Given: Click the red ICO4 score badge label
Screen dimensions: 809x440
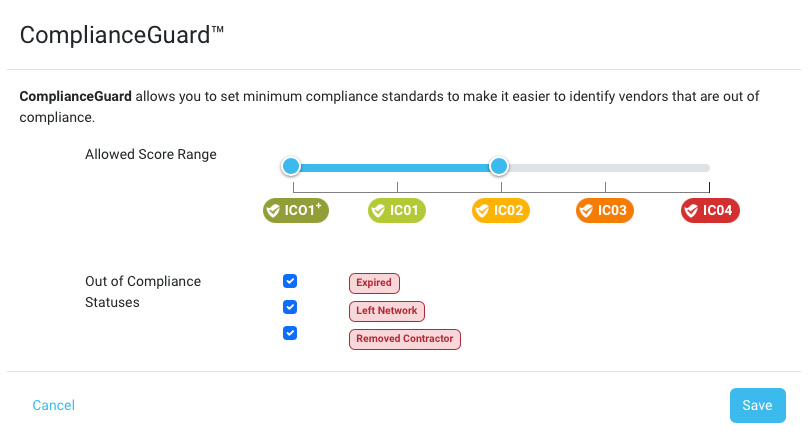Looking at the screenshot, I should click(719, 211).
